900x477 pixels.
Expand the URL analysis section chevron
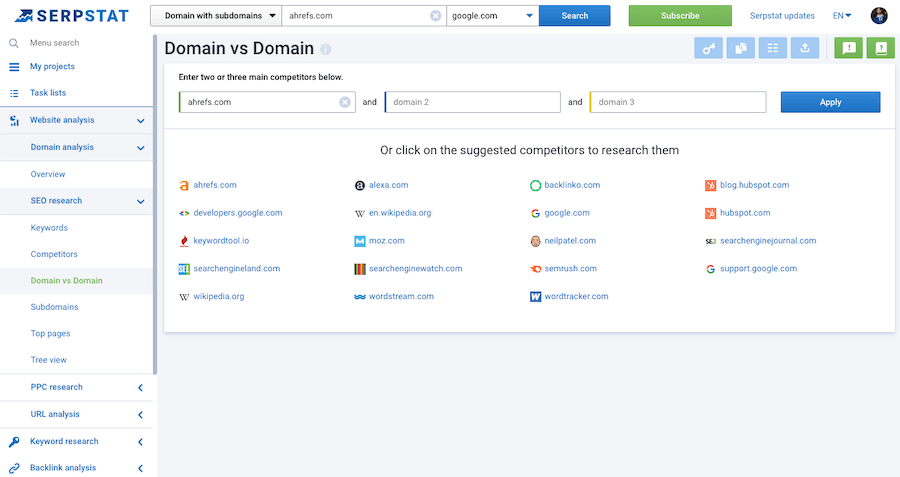(140, 414)
